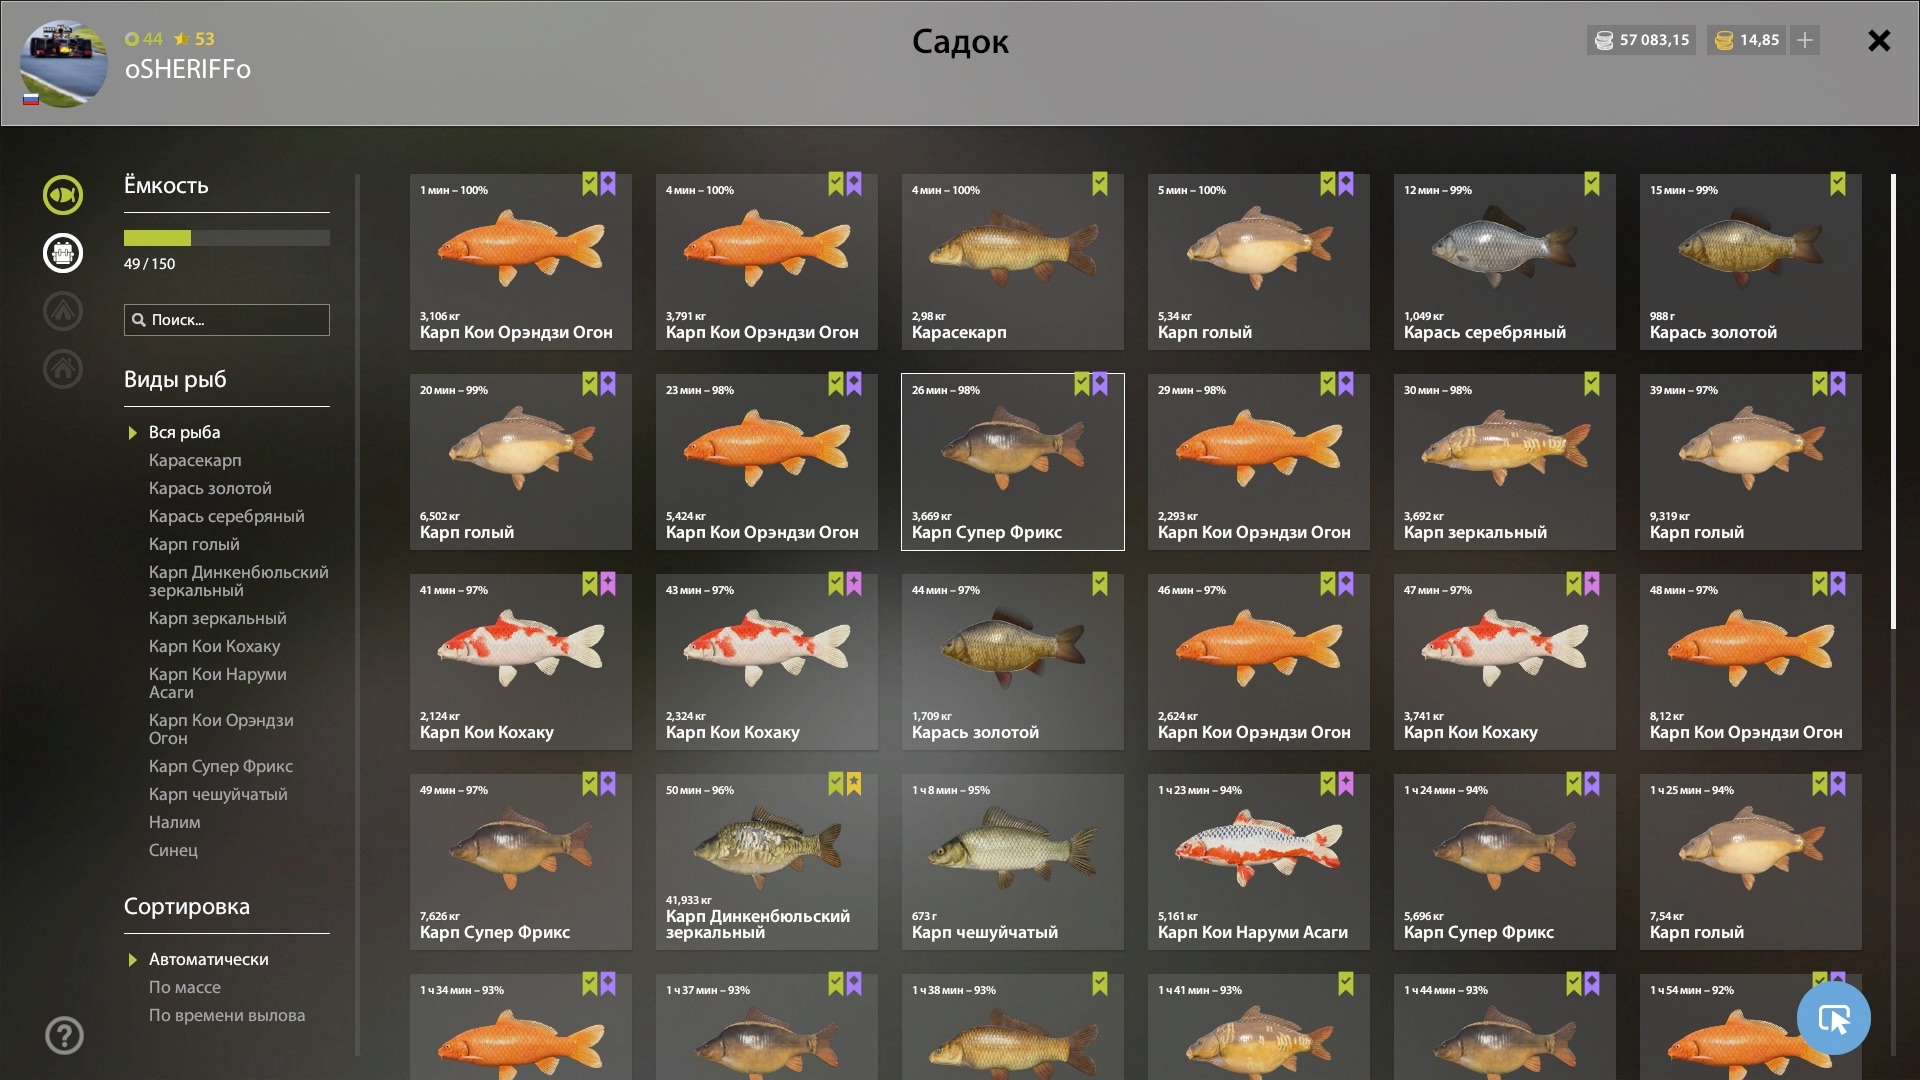Select Автоматически sorting option
1920x1080 pixels.
coord(209,959)
